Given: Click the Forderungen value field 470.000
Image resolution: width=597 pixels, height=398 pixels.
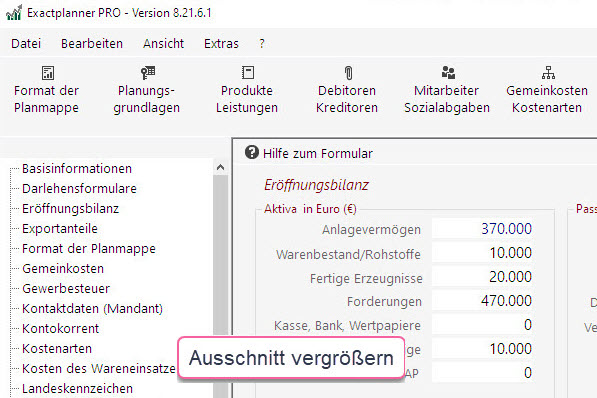Looking at the screenshot, I should pyautogui.click(x=482, y=301).
